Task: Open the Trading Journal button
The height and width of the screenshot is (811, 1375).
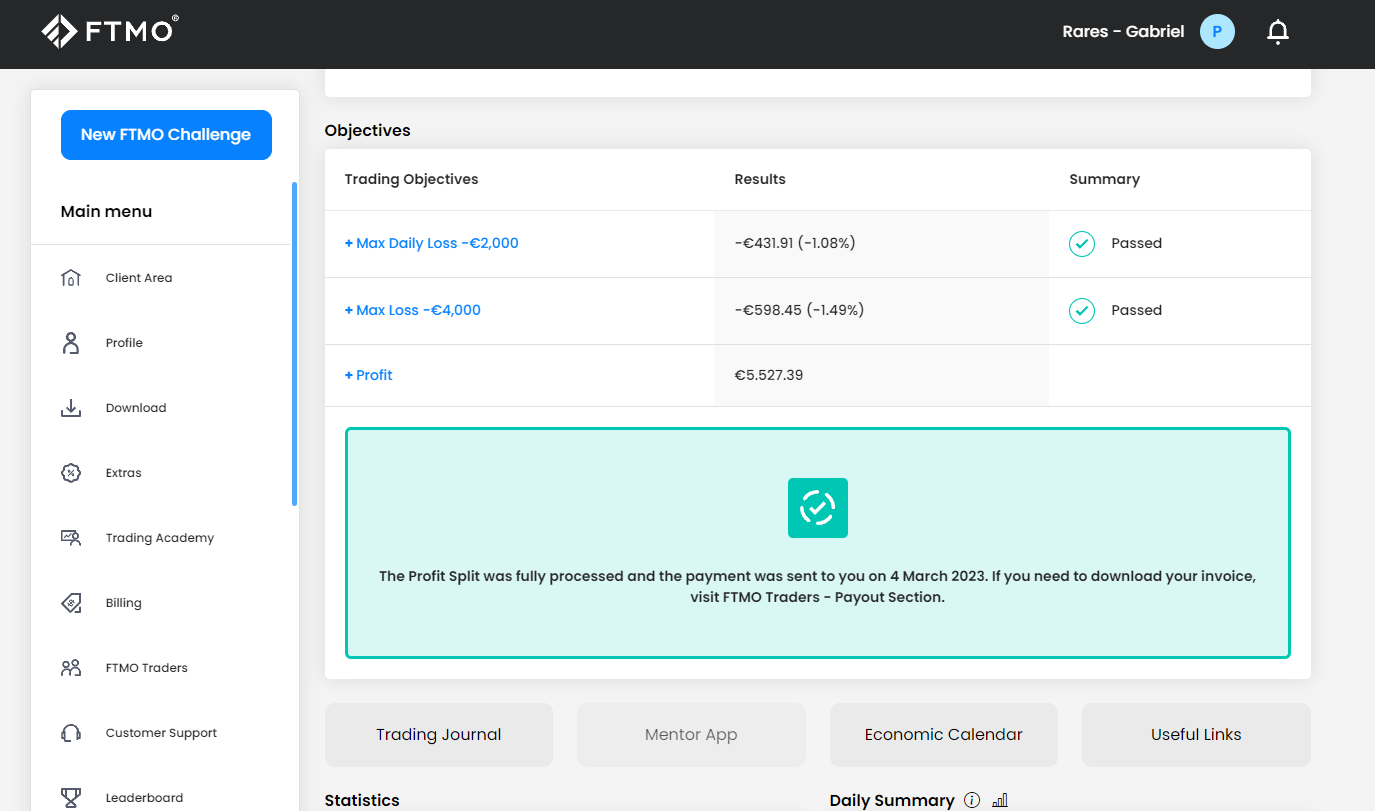Action: pos(439,735)
